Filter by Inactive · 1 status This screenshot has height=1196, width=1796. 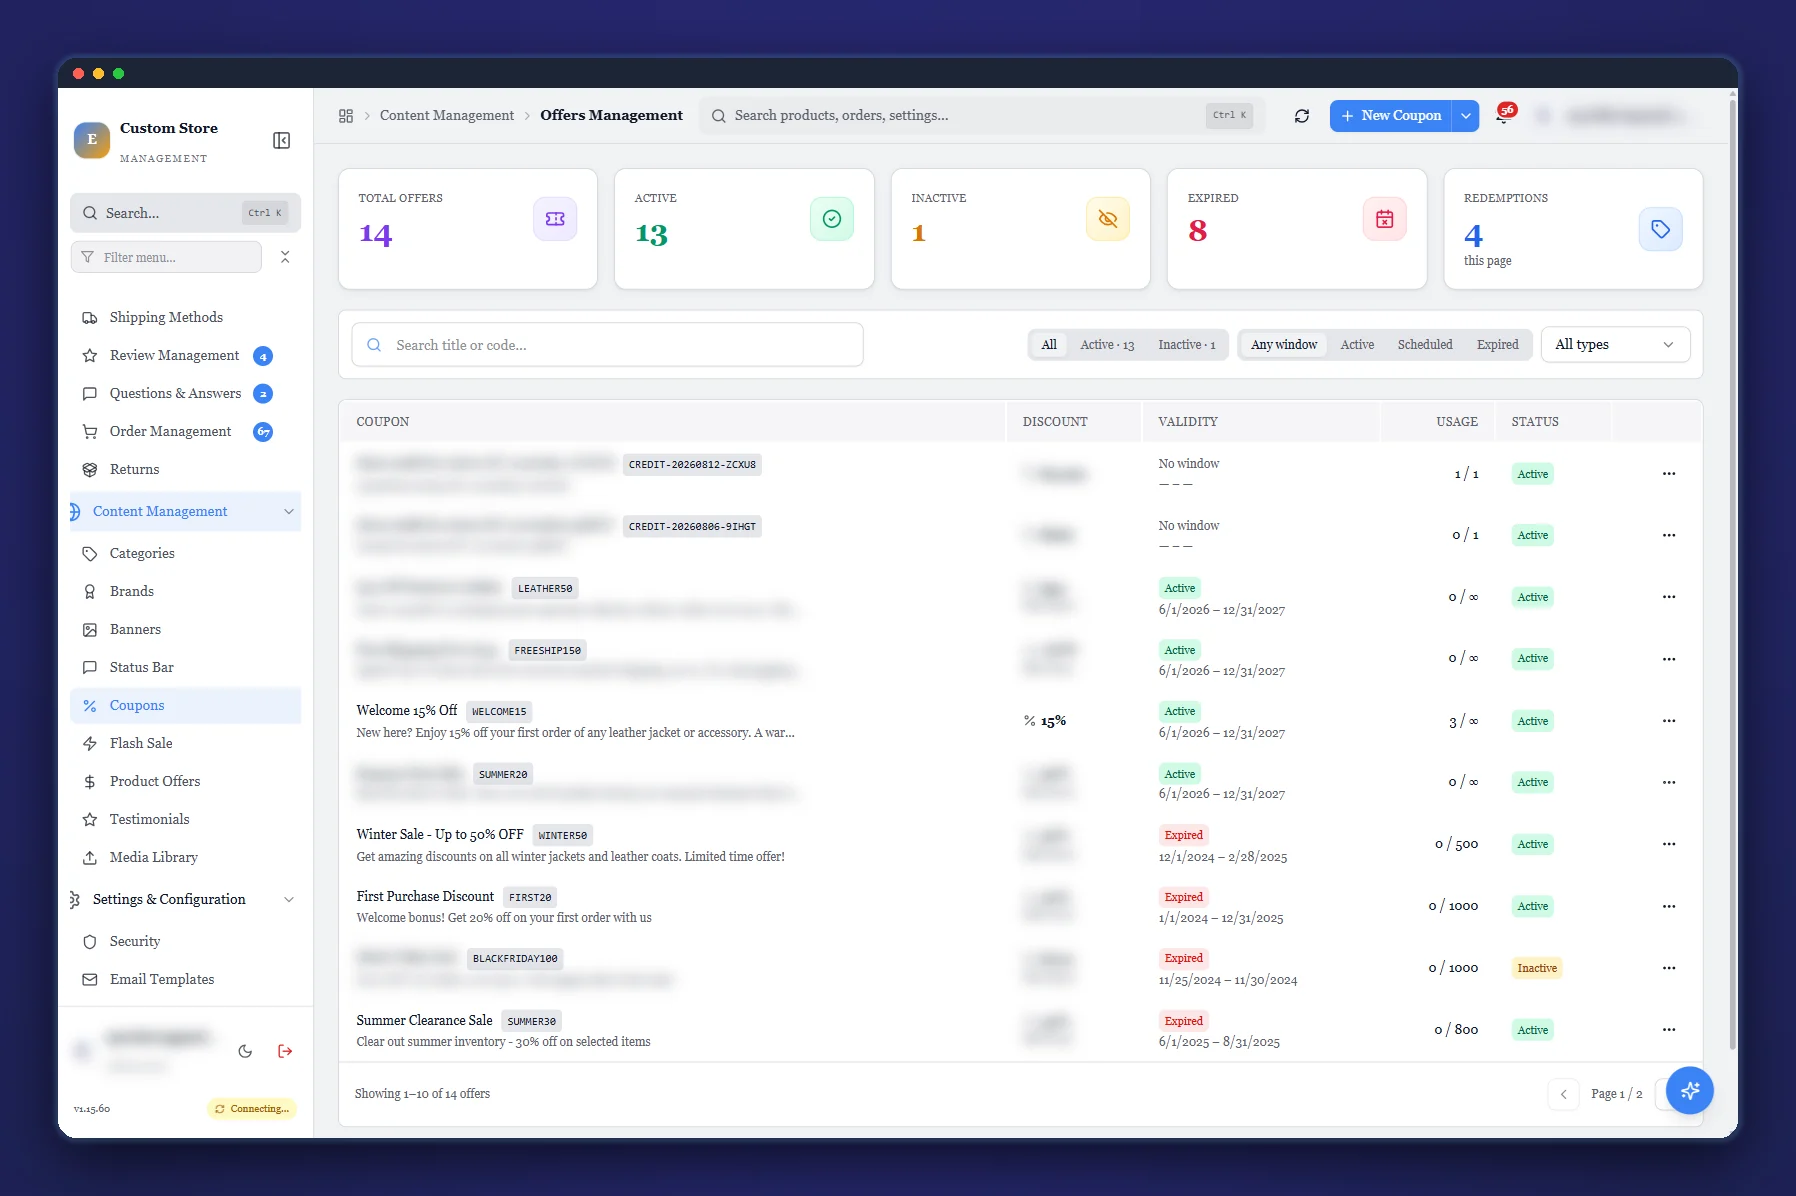pos(1187,345)
